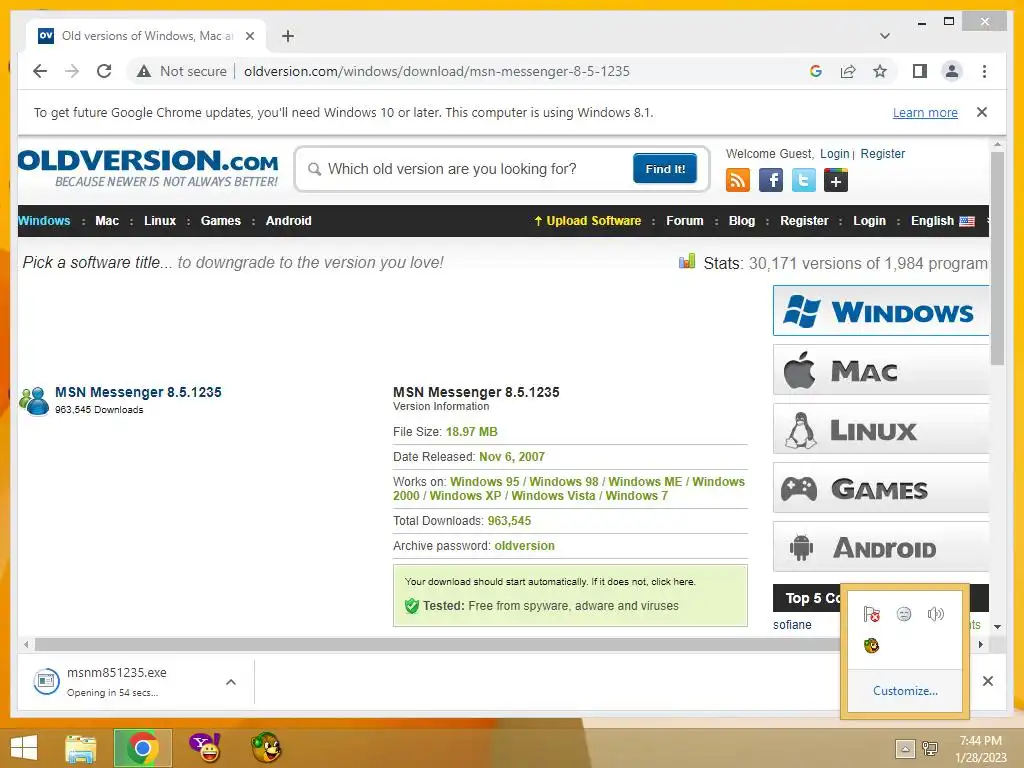The width and height of the screenshot is (1024, 768).
Task: Click Upload Software in nav bar
Action: (x=588, y=221)
